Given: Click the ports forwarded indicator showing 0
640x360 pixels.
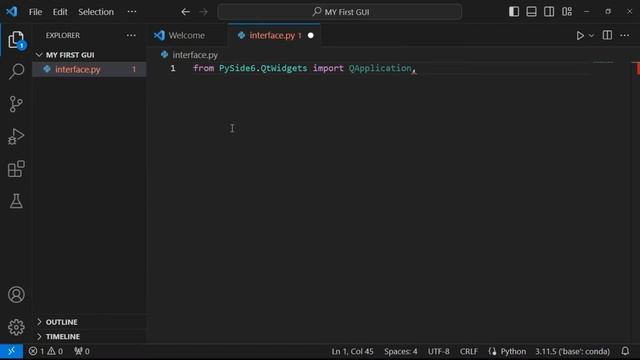Looking at the screenshot, I should pyautogui.click(x=82, y=351).
